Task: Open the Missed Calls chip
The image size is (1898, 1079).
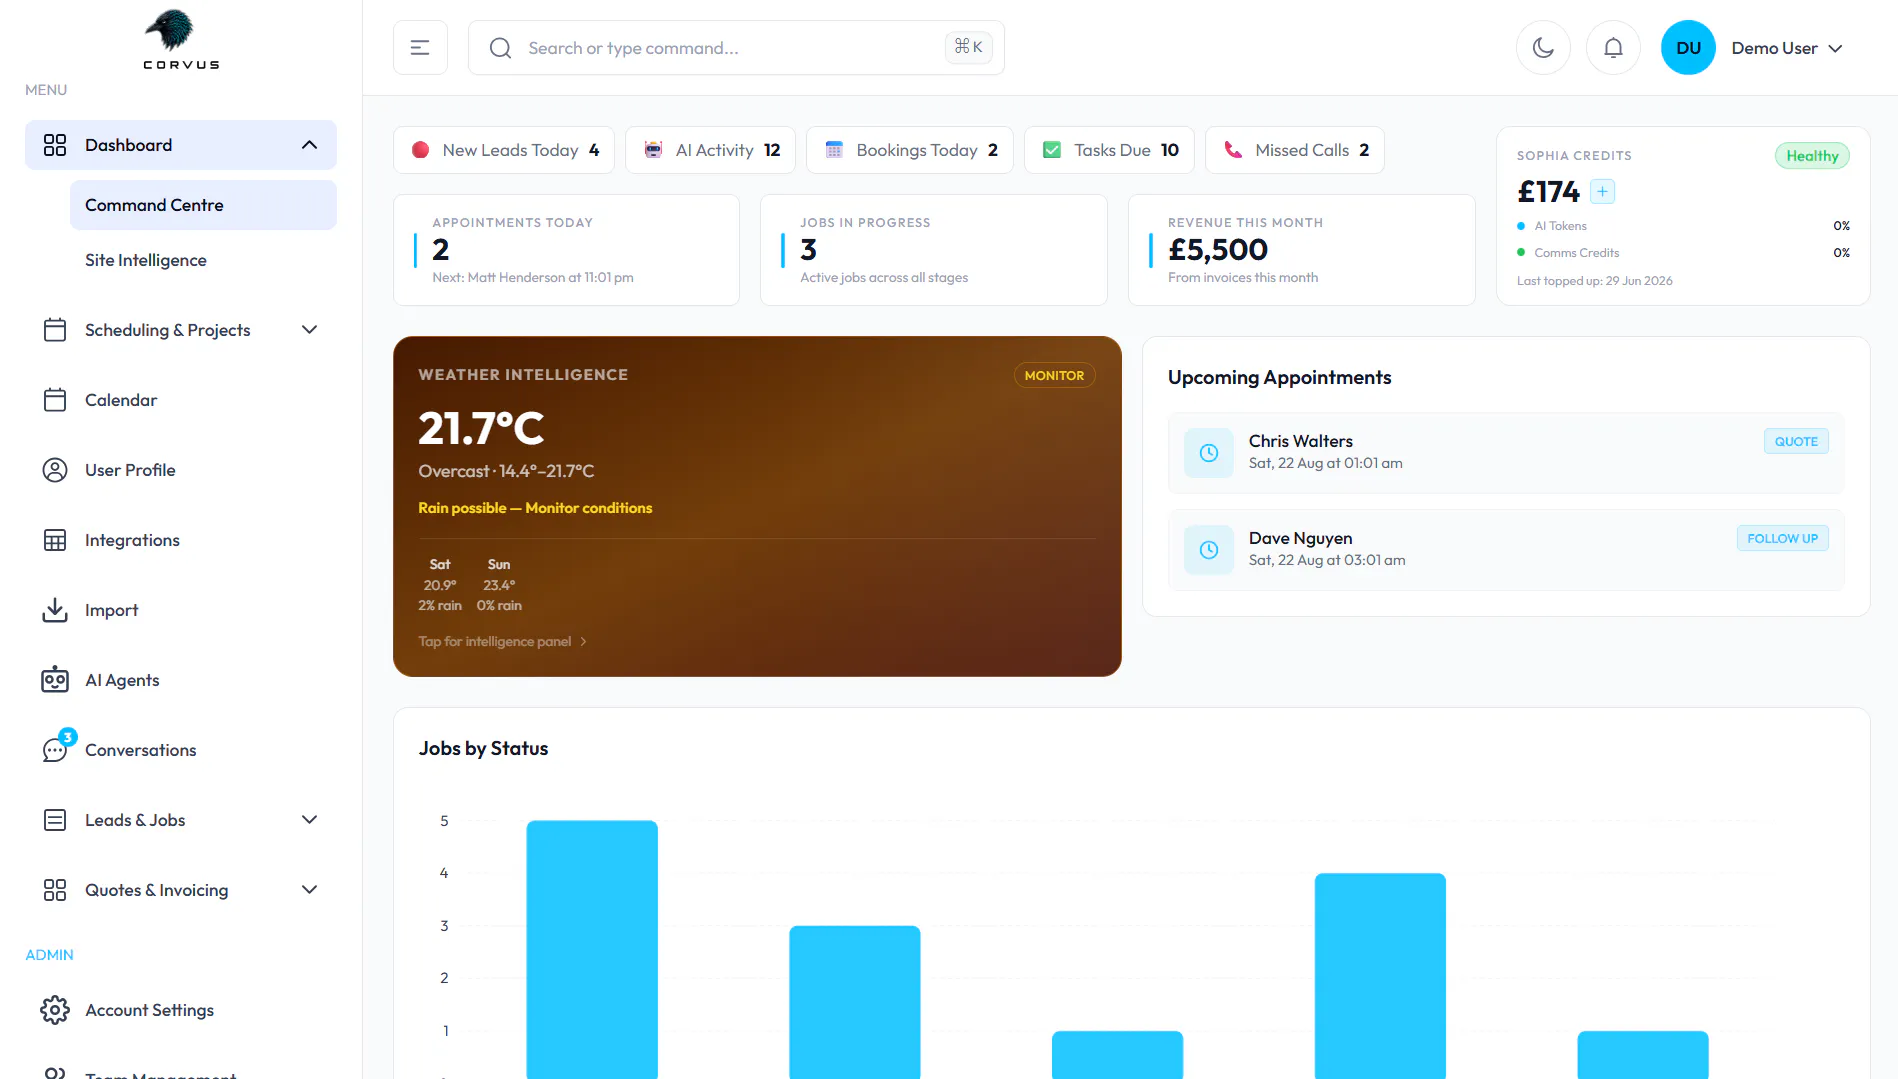Action: point(1295,150)
